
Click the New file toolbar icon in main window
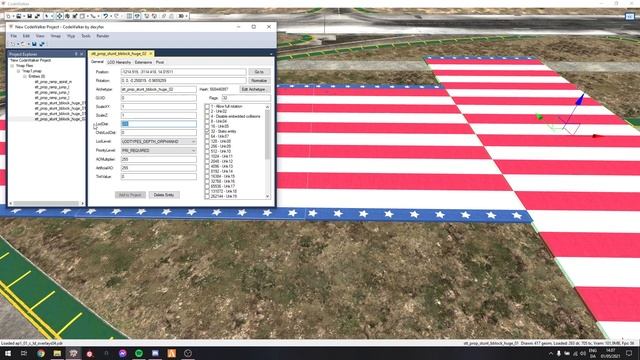point(9,16)
